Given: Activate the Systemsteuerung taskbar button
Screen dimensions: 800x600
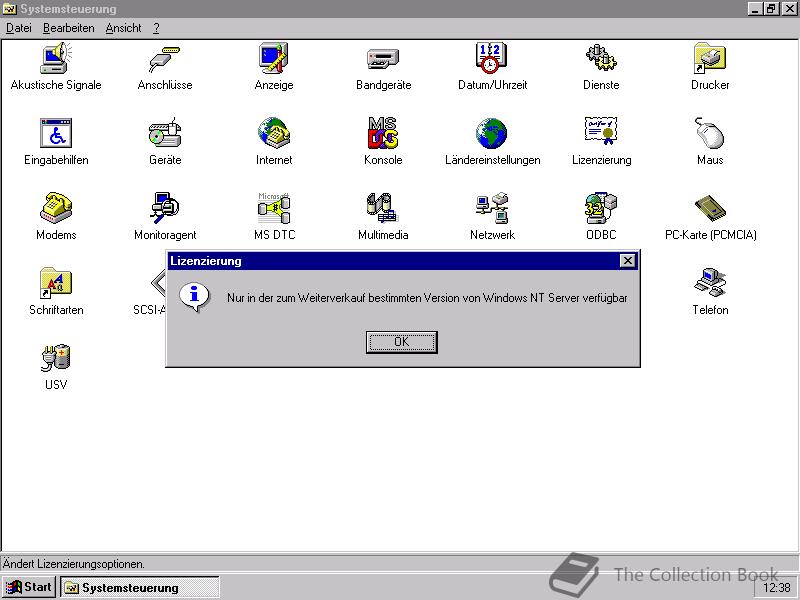Looking at the screenshot, I should (x=140, y=587).
